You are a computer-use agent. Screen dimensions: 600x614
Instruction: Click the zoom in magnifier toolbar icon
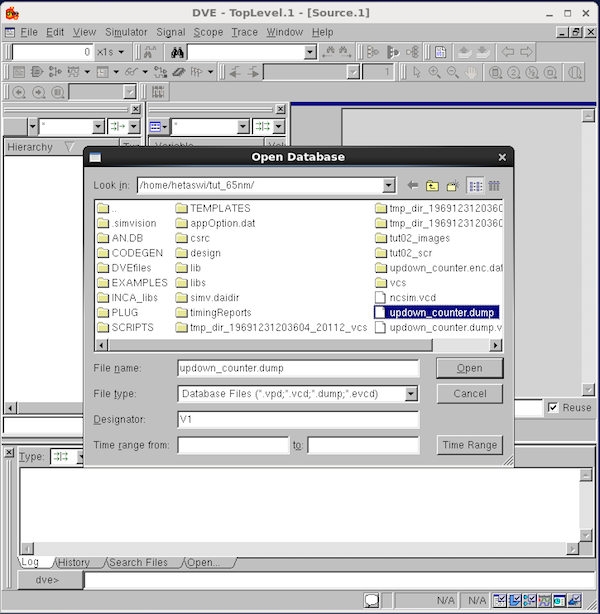(434, 72)
